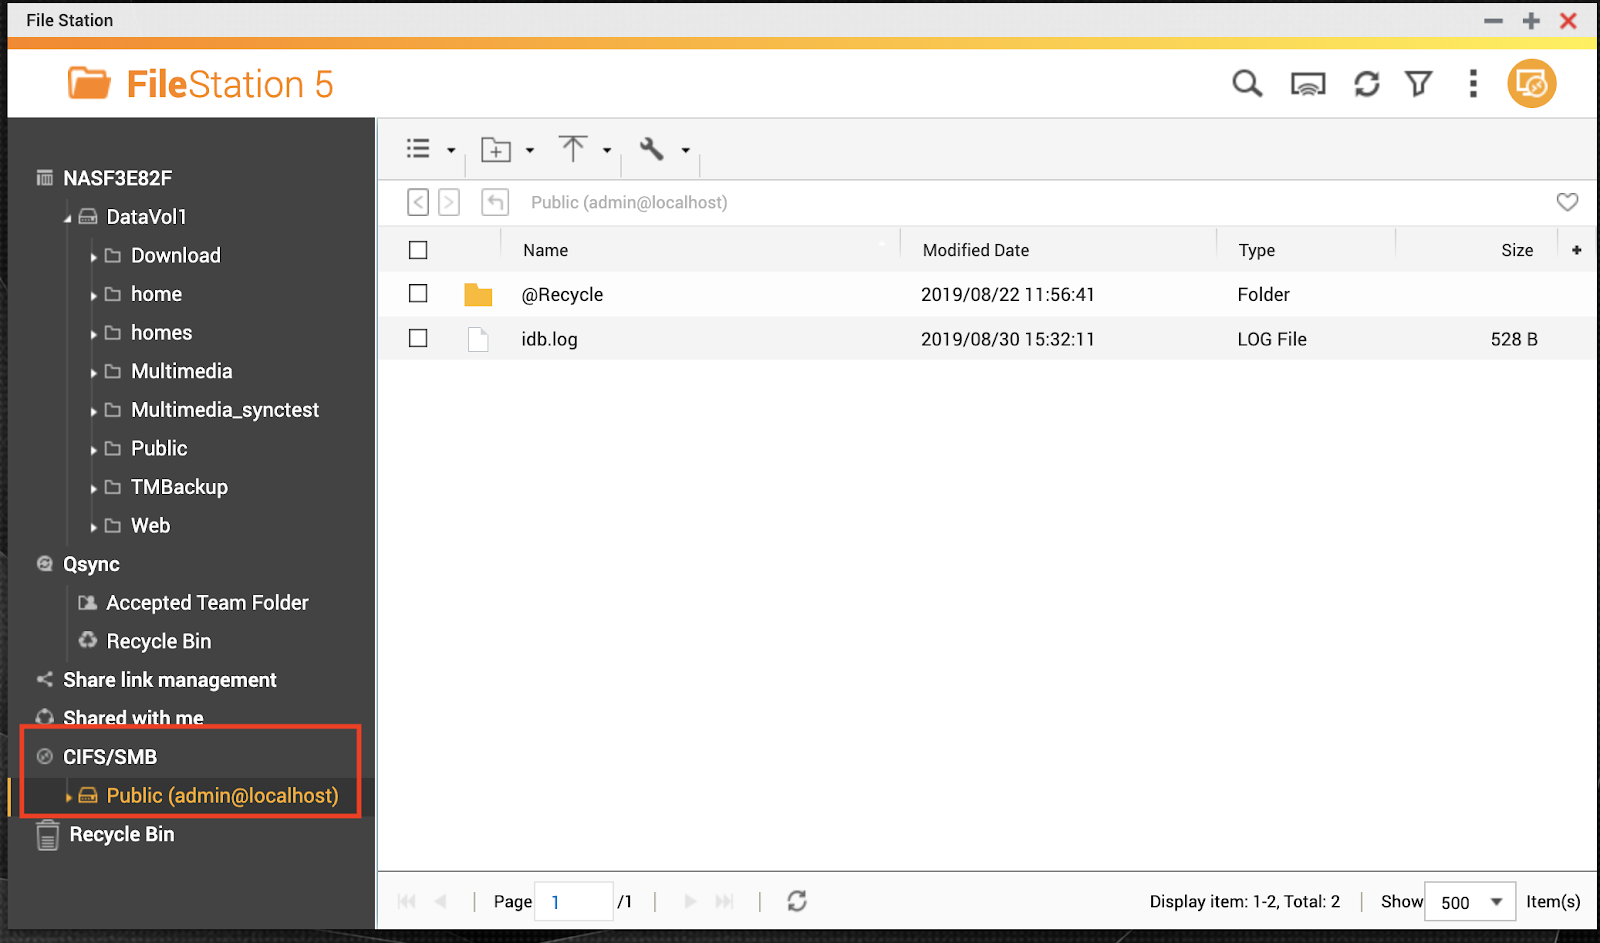This screenshot has width=1600, height=943.
Task: Click the page number input field
Action: pos(573,902)
